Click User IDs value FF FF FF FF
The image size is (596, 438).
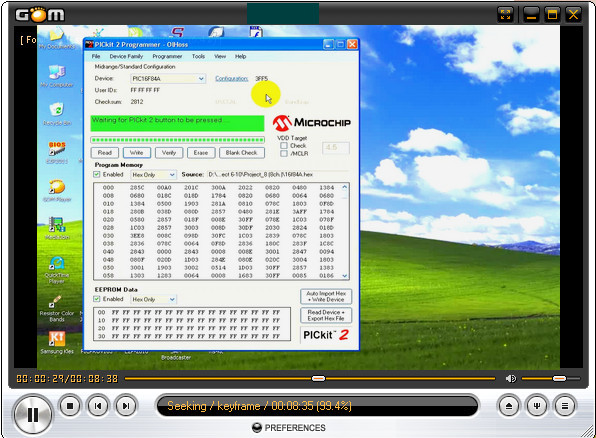(x=145, y=90)
